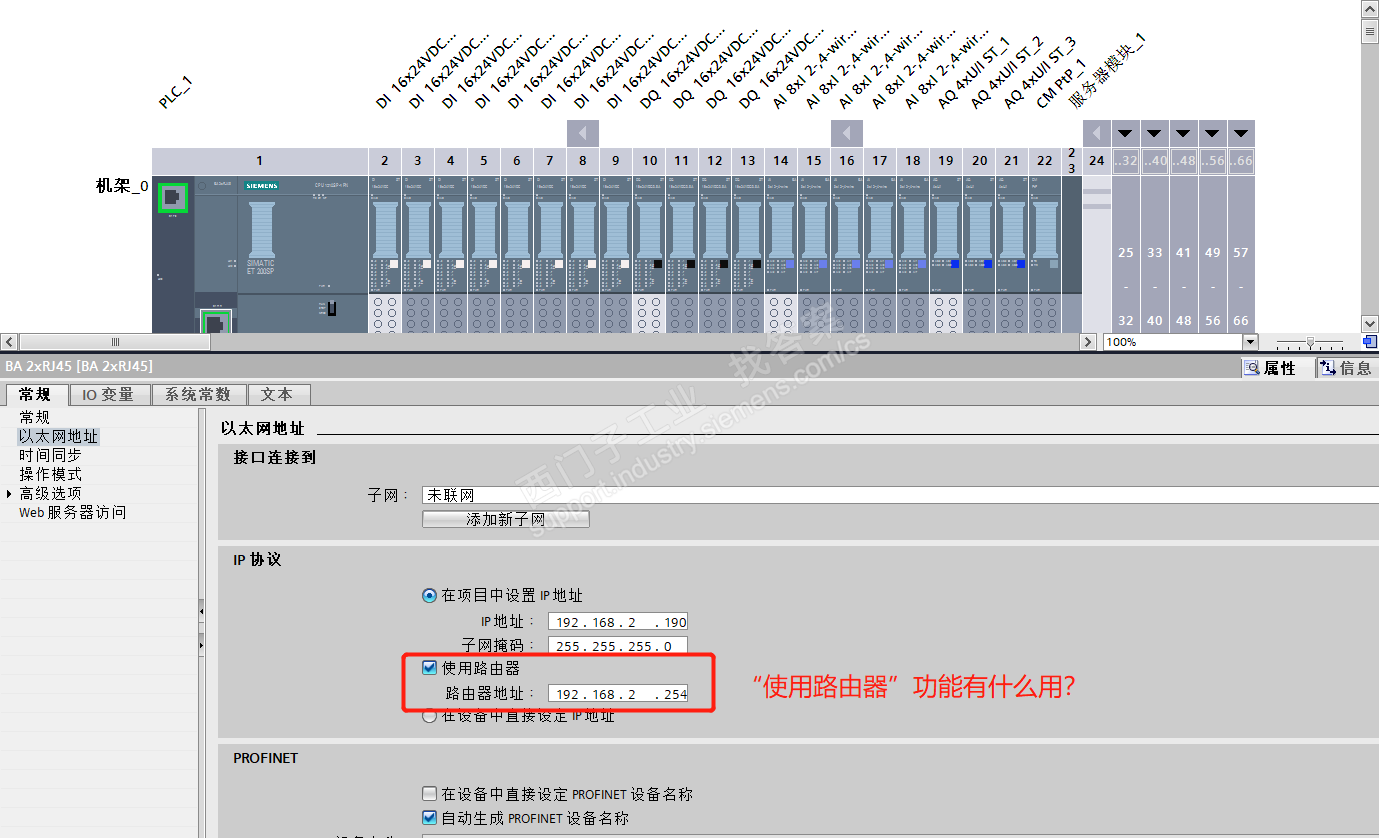Click the vertical scrollbar thumb of device view

1370,32
